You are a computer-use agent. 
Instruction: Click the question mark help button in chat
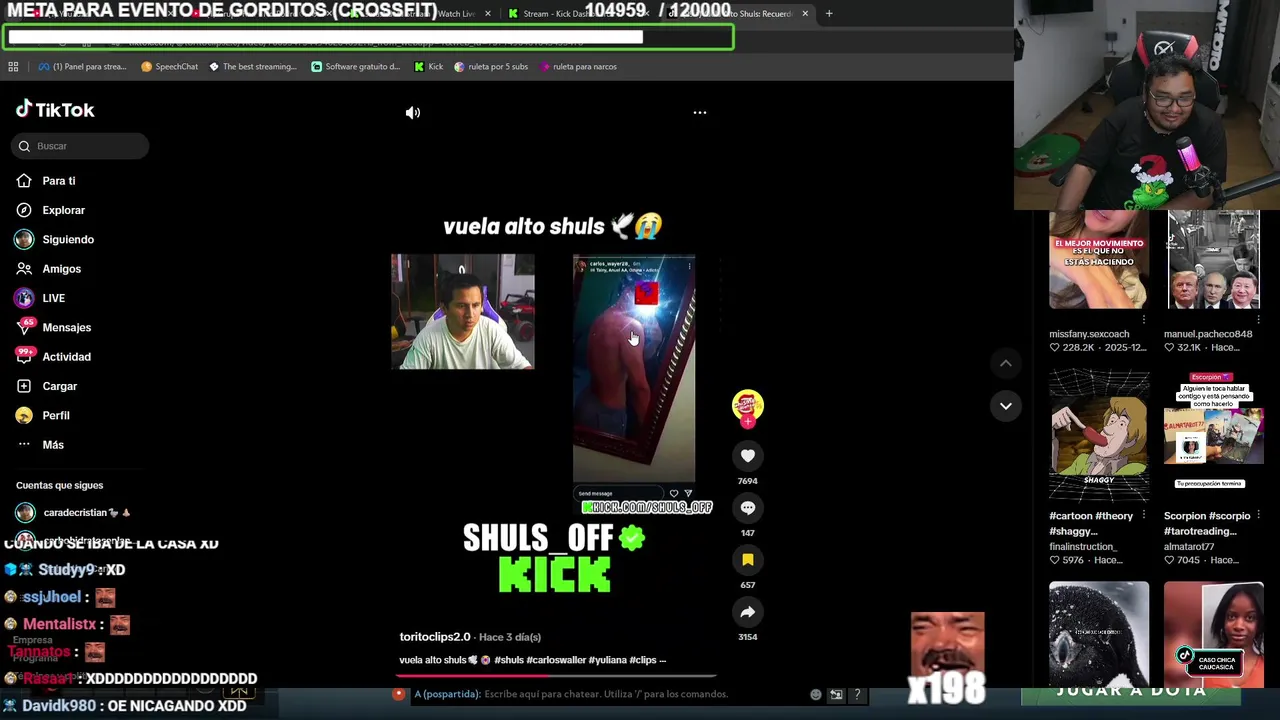click(x=857, y=695)
